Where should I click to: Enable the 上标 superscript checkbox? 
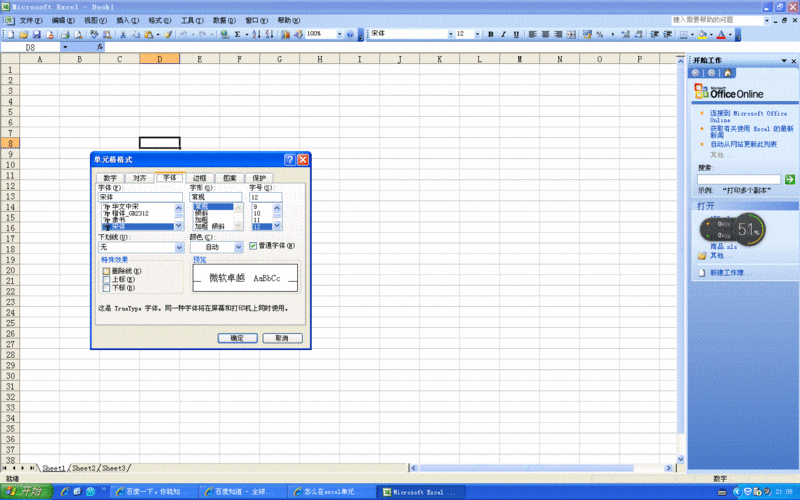(106, 280)
